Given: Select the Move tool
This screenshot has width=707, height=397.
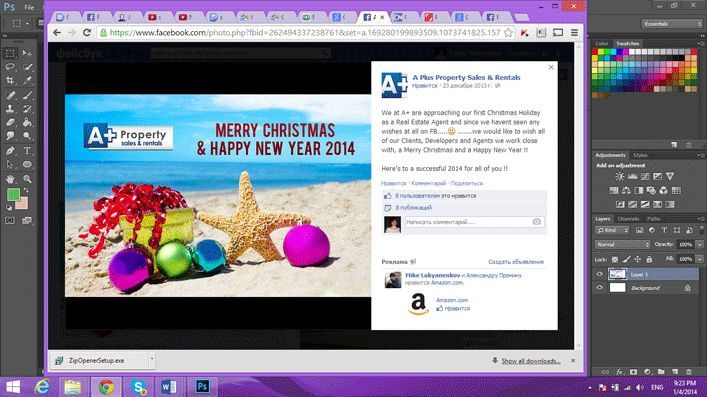Looking at the screenshot, I should [x=28, y=53].
